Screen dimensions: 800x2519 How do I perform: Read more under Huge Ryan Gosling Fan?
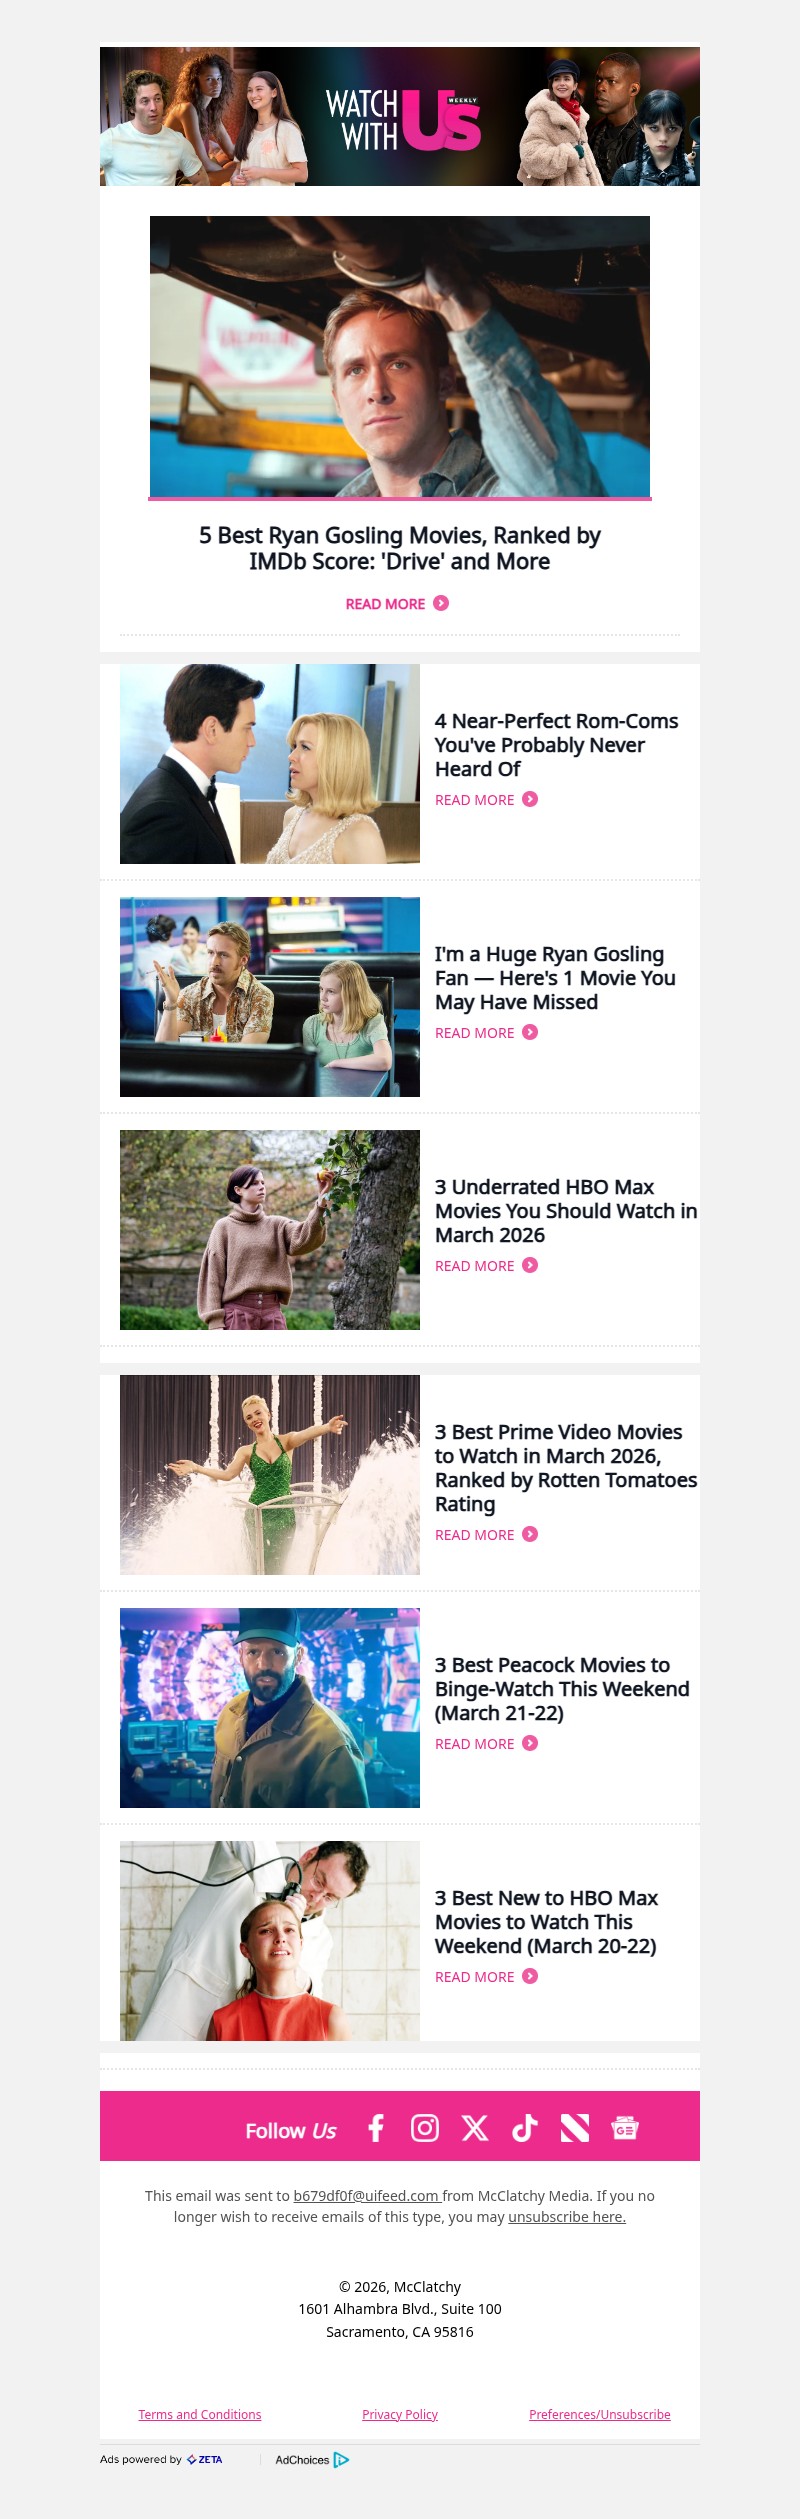487,1033
